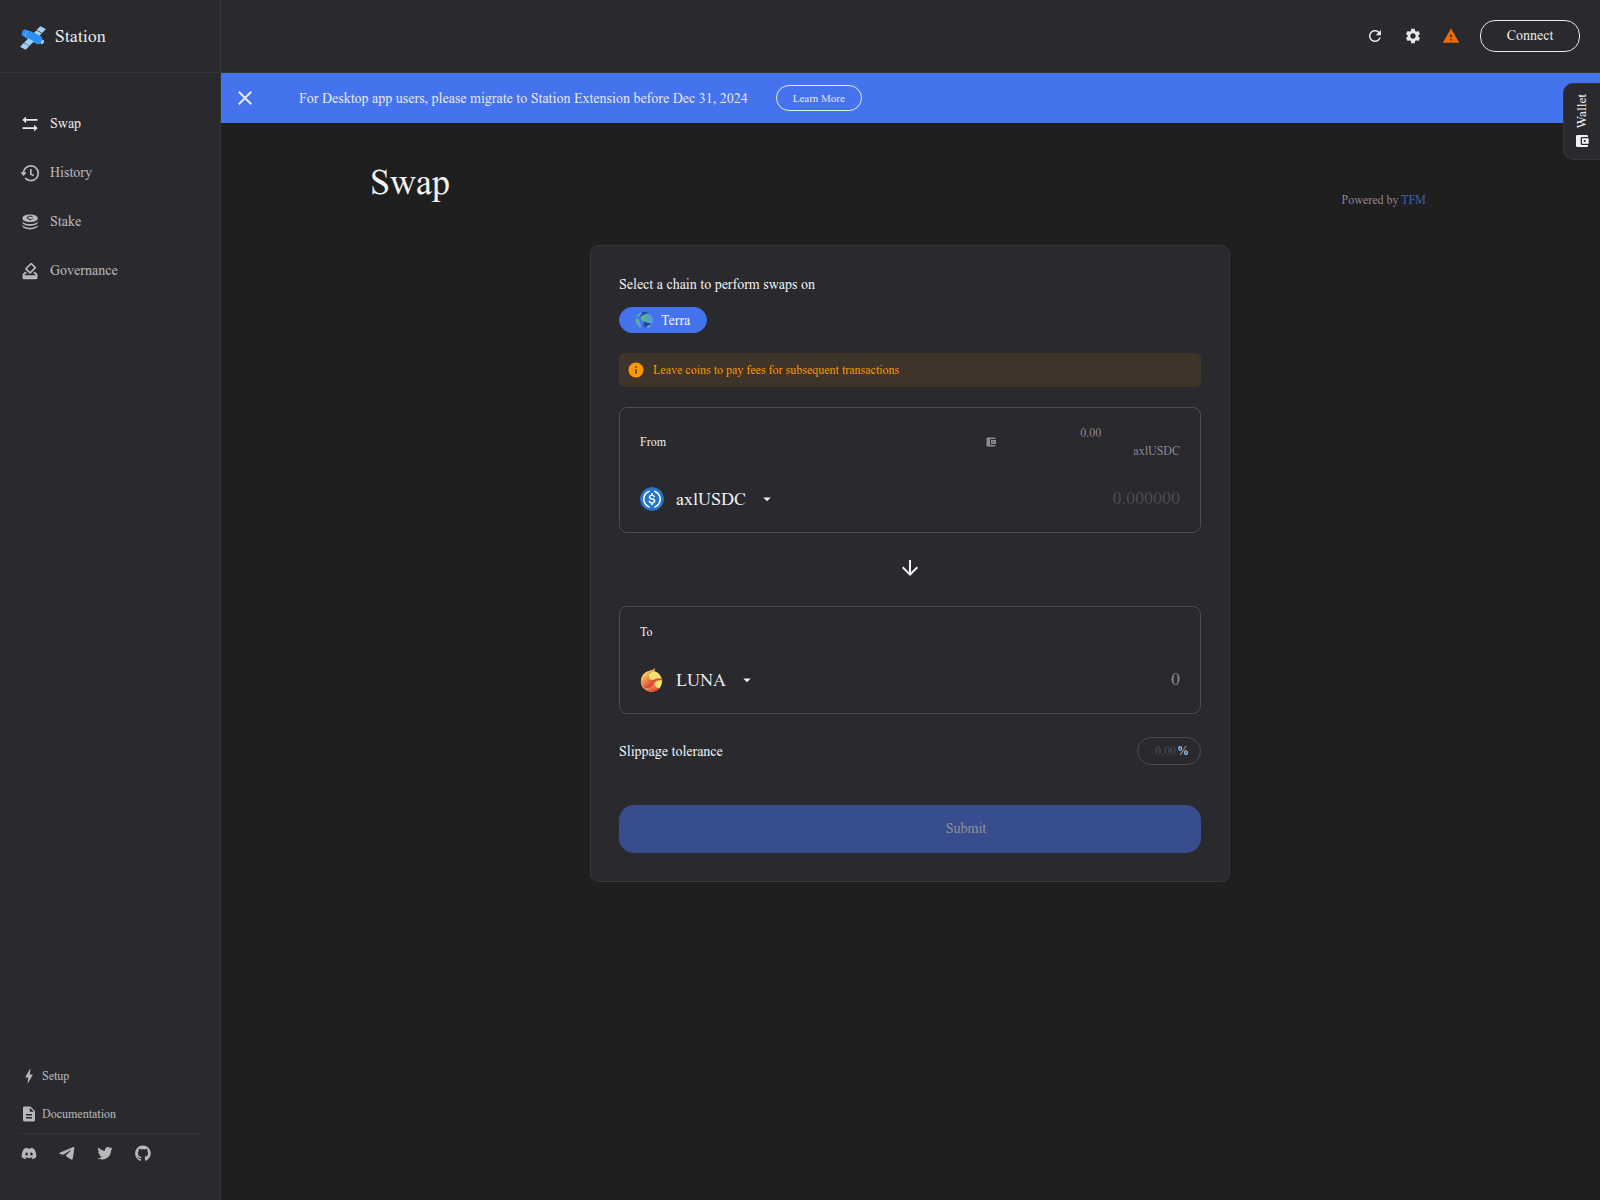Click the fee warning info icon
1600x1200 pixels.
point(636,370)
